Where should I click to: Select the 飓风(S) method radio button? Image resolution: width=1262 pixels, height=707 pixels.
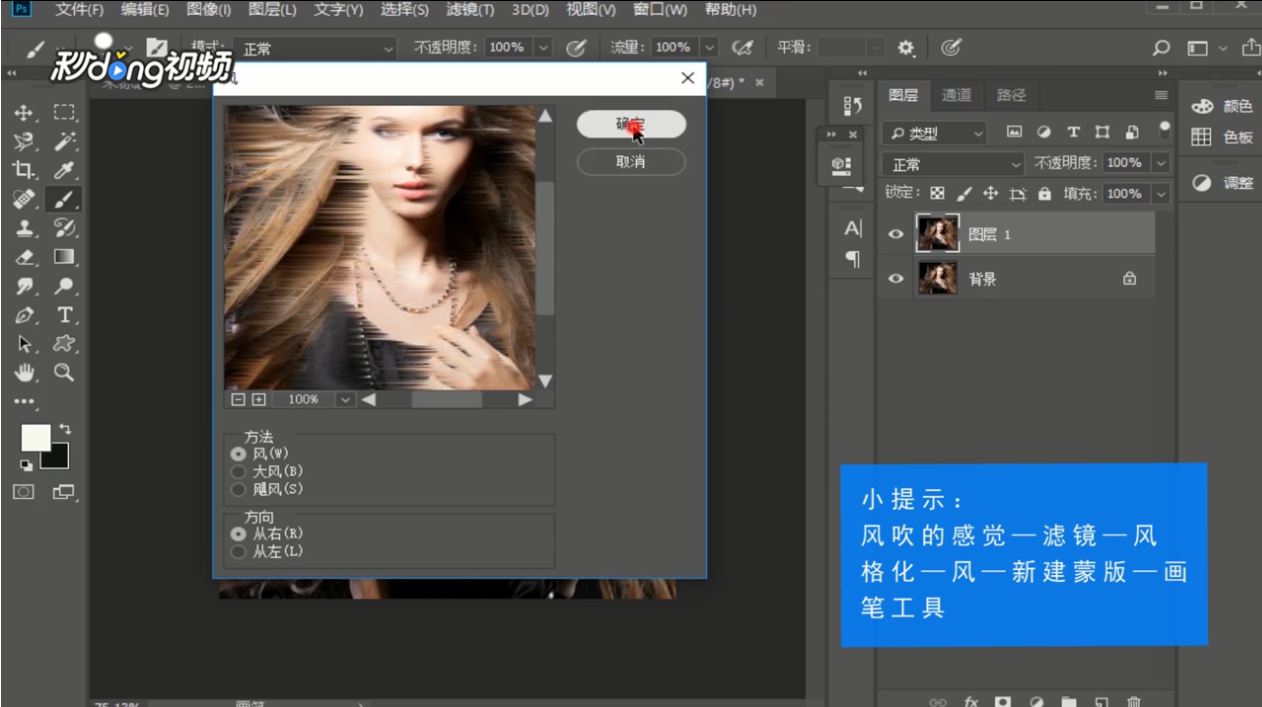[x=238, y=489]
